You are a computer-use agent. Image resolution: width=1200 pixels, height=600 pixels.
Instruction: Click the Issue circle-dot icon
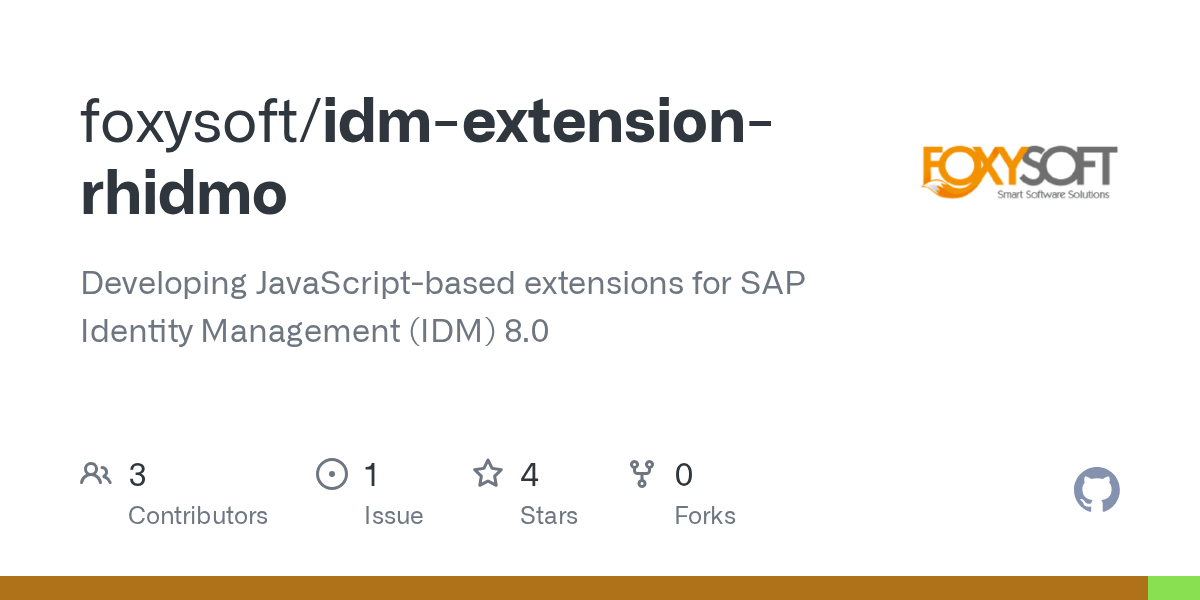click(332, 474)
